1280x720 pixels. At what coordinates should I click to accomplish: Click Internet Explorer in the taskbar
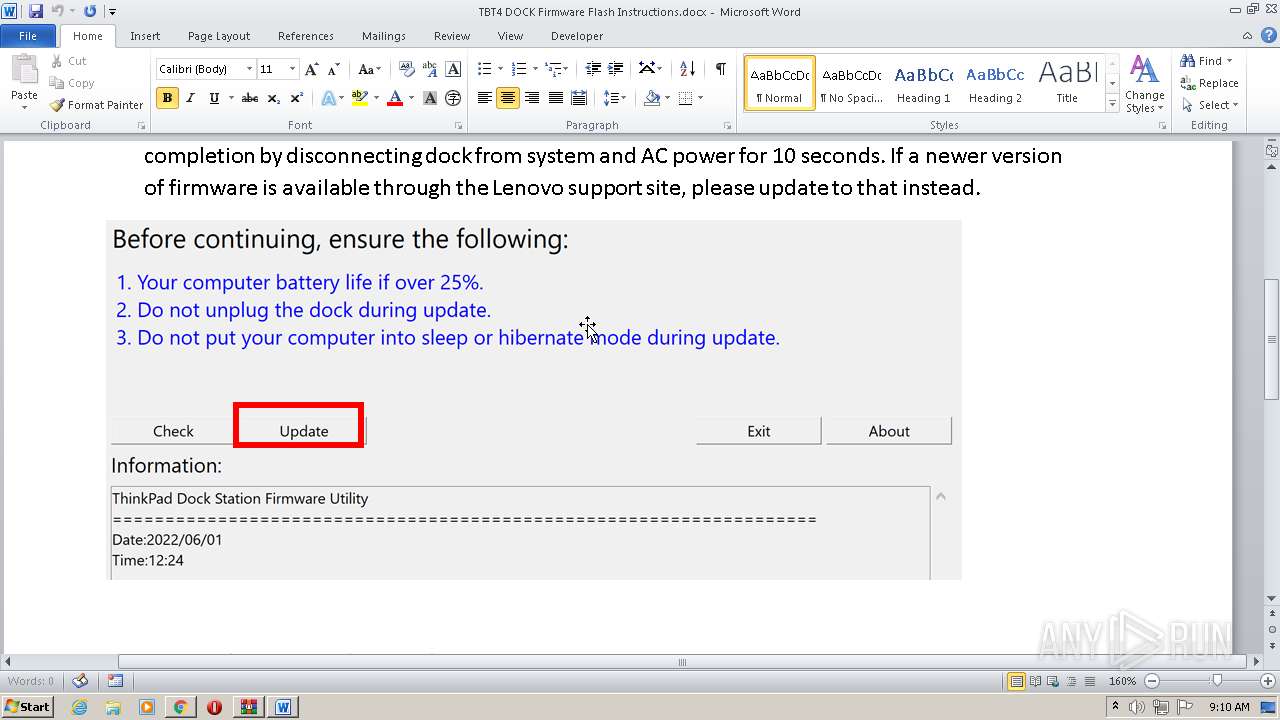(x=79, y=707)
